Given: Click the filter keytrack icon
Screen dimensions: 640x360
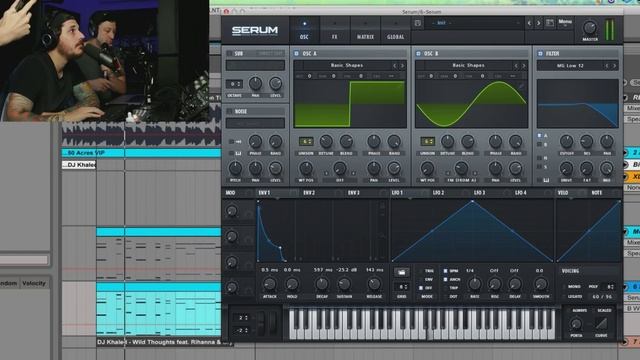Looking at the screenshot, I should point(546,180).
